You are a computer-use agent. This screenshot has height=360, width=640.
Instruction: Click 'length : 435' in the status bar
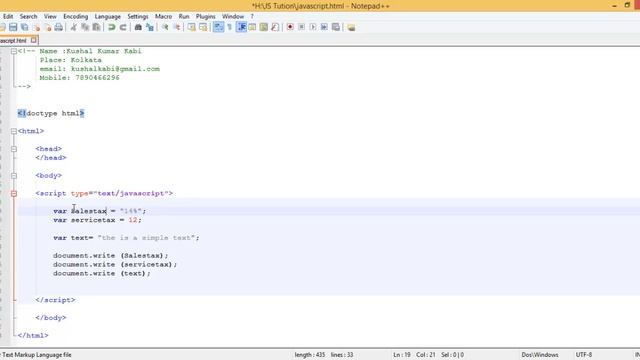[310, 355]
